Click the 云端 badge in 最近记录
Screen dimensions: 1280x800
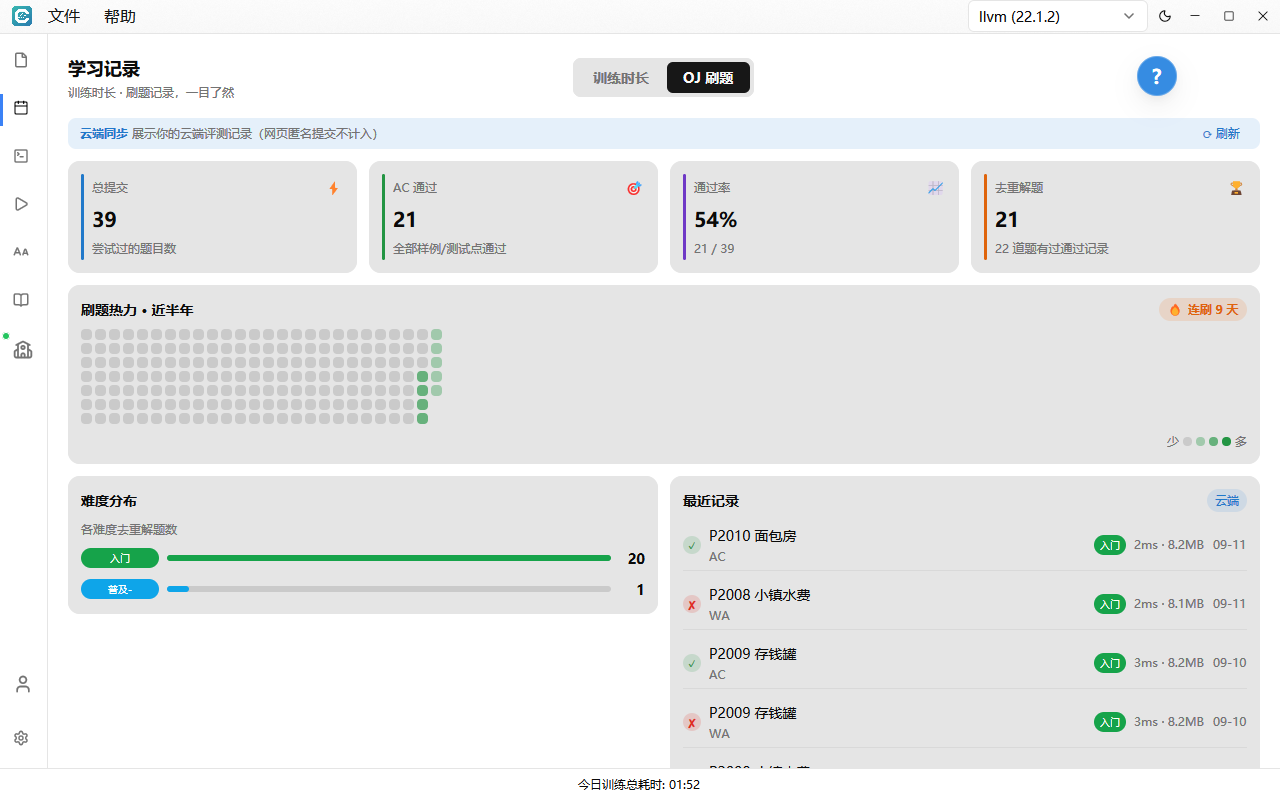pyautogui.click(x=1227, y=500)
